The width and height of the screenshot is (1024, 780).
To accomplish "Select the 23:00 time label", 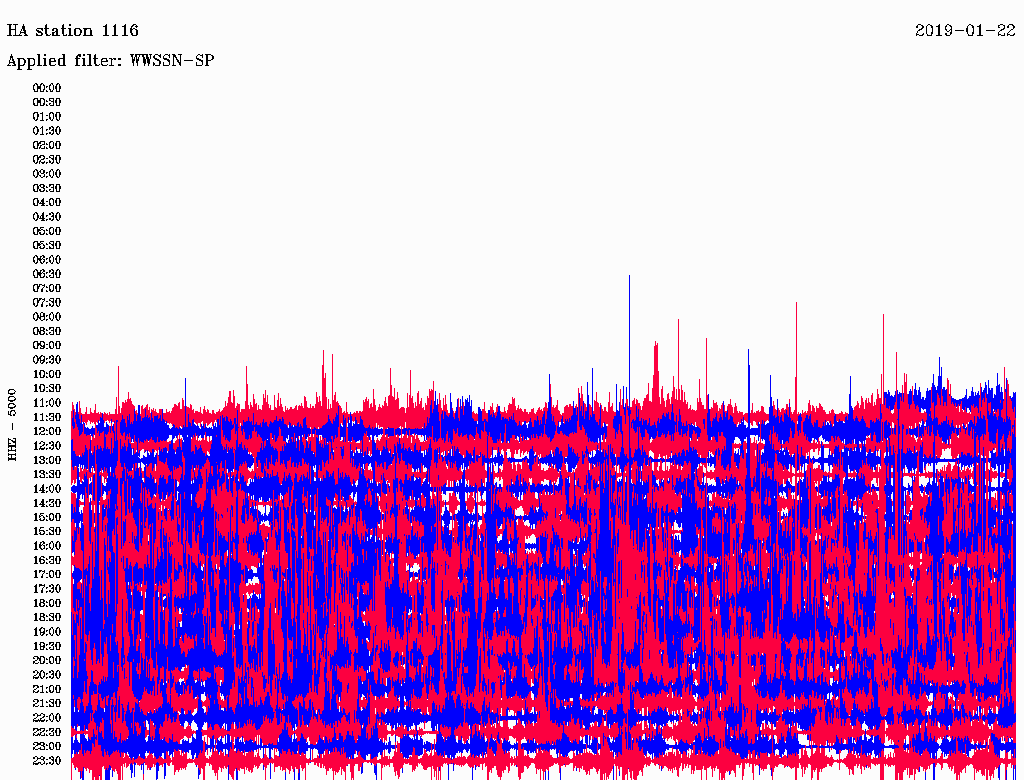I will (47, 747).
